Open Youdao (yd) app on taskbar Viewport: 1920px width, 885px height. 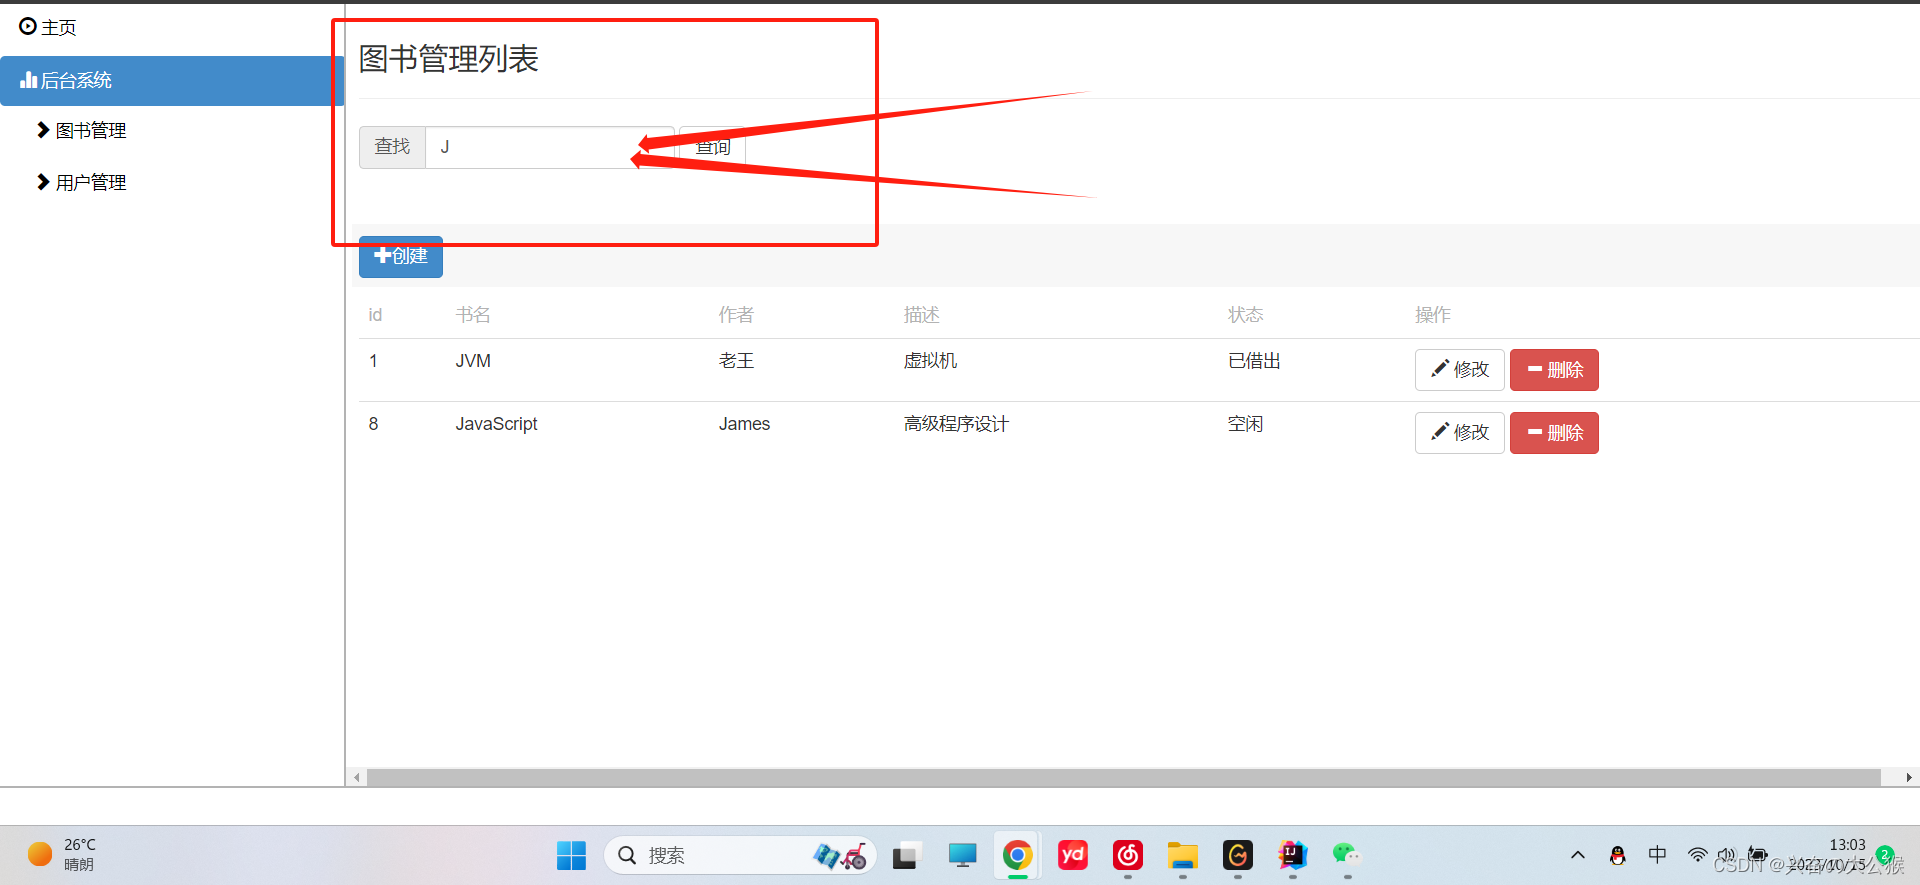point(1073,855)
